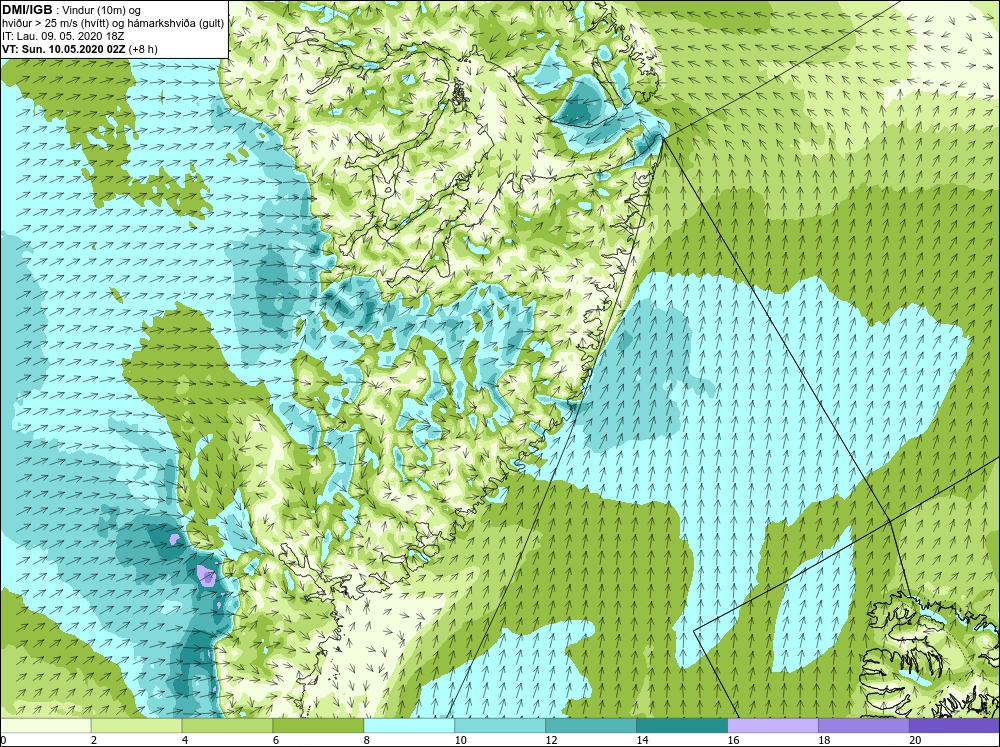Click the legend label '2'
Image resolution: width=1000 pixels, height=747 pixels.
point(94,740)
